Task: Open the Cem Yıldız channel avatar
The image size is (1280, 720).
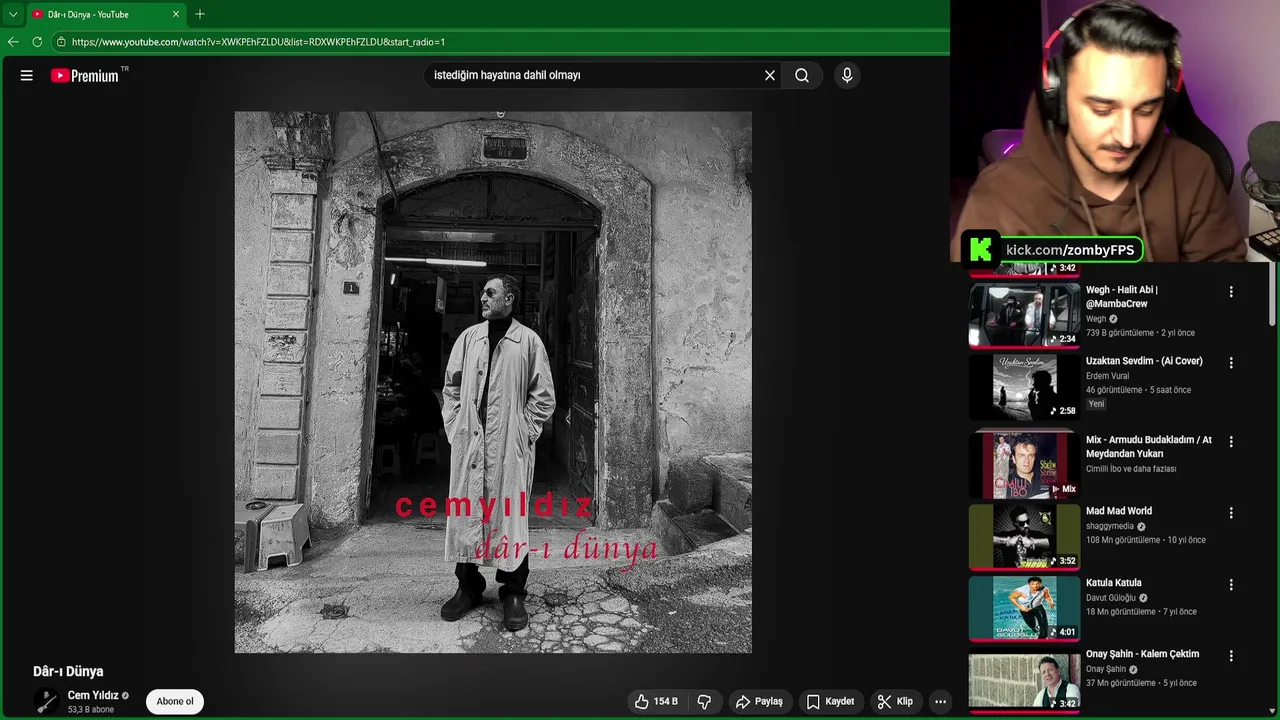Action: click(x=46, y=702)
